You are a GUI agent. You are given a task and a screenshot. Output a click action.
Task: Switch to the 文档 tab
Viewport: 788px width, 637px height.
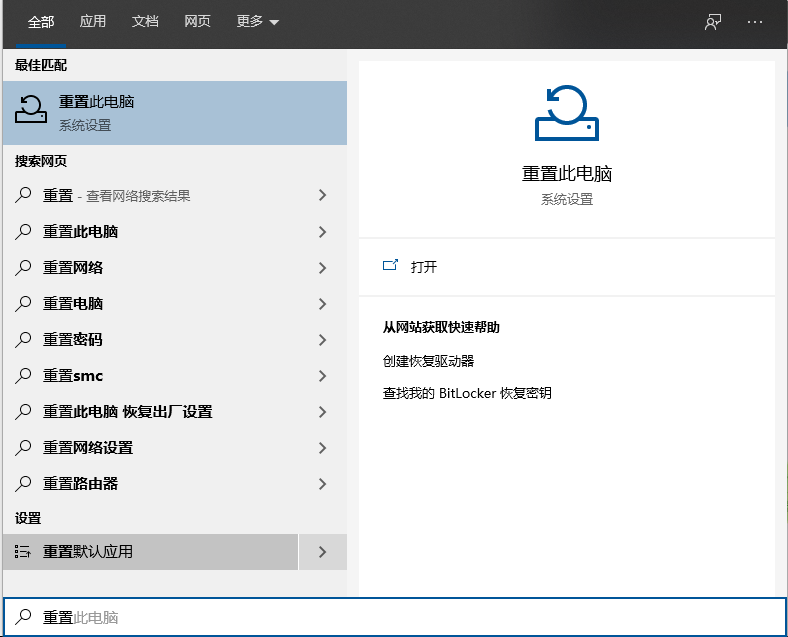click(145, 22)
